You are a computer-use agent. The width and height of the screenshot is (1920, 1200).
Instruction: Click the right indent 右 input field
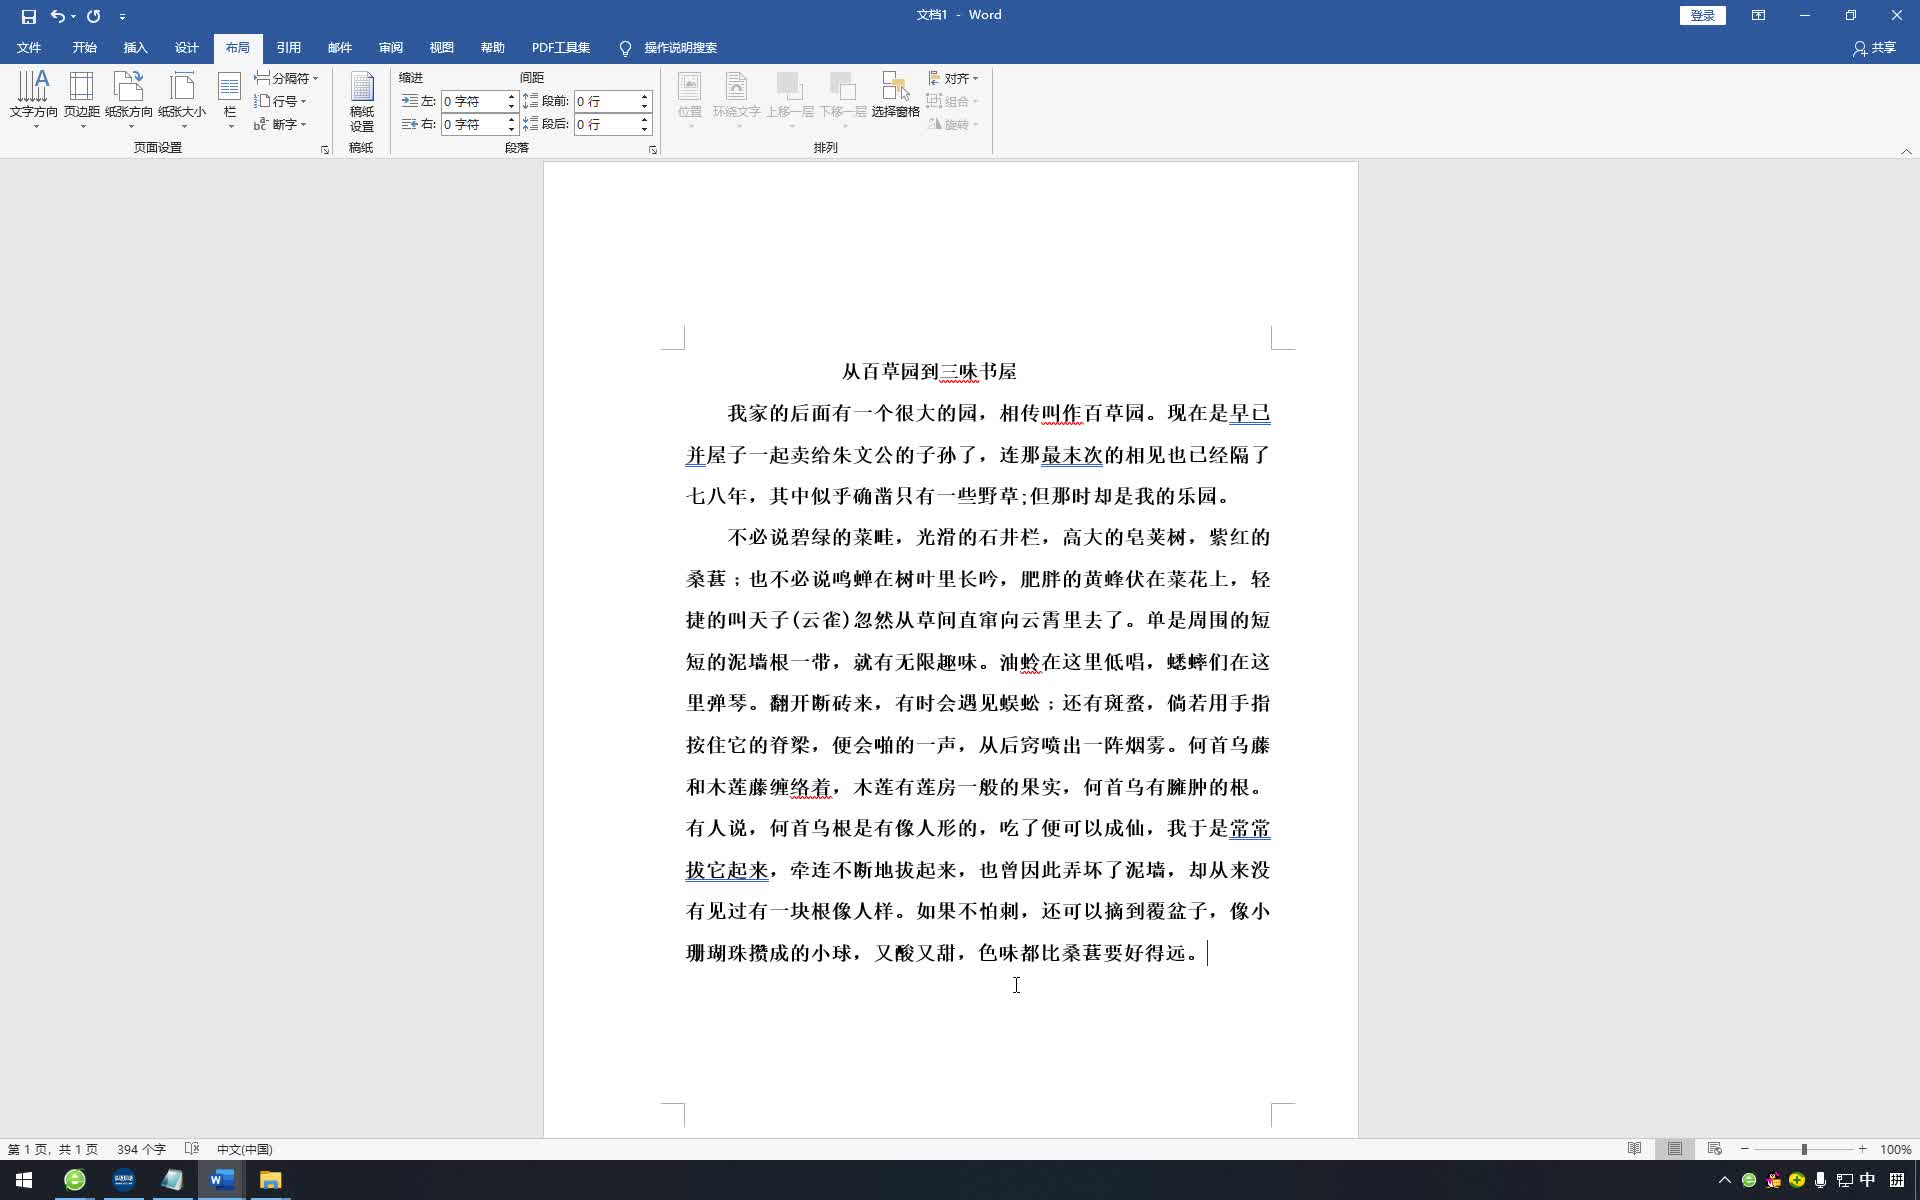tap(473, 124)
